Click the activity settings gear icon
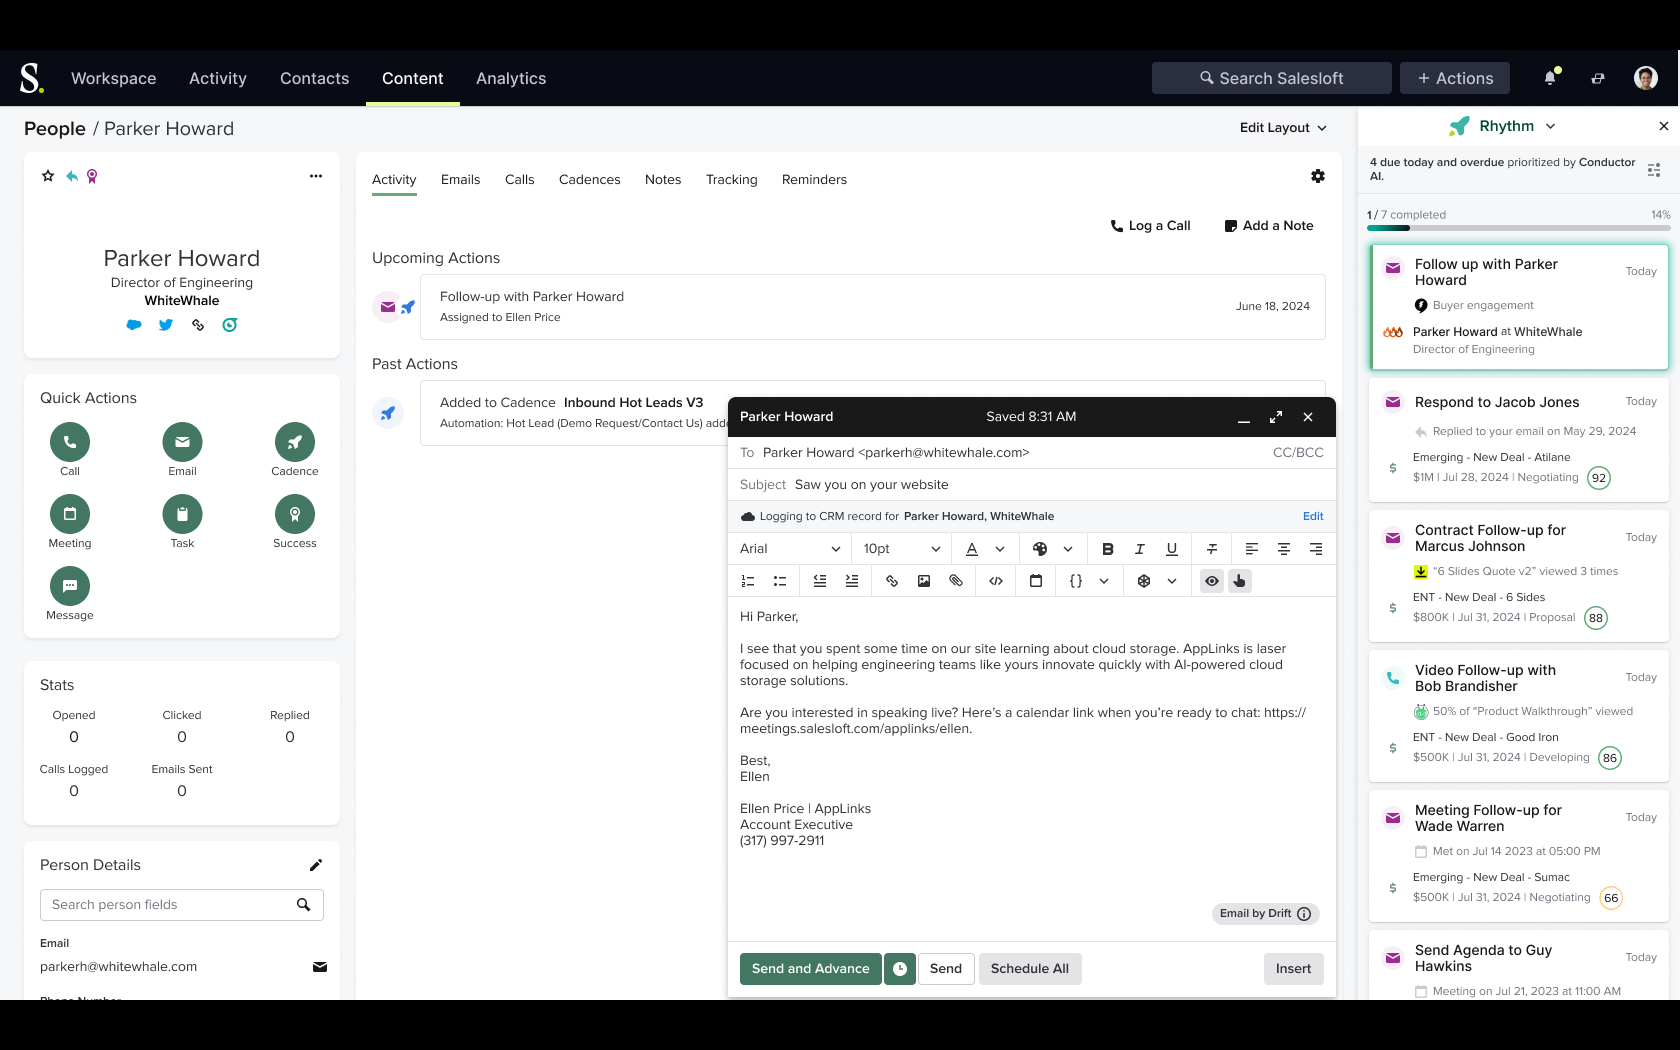Viewport: 1680px width, 1050px height. 1318,176
